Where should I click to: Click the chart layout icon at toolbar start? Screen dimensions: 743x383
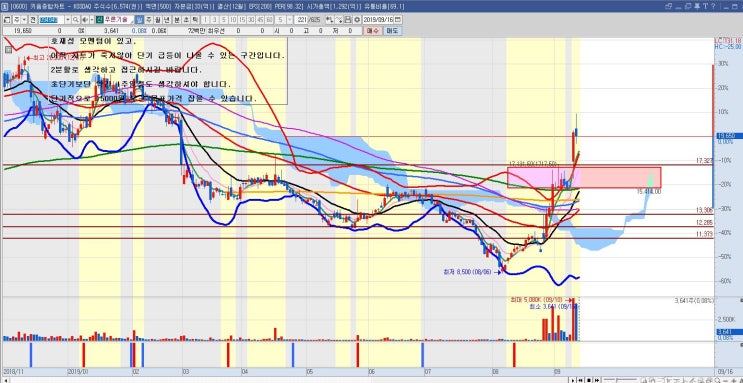(x=6, y=20)
